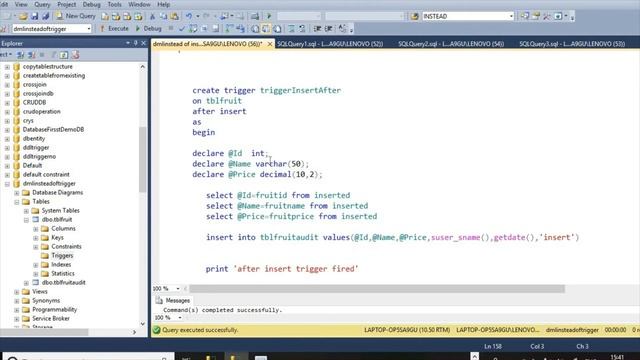Switch to SQLQuery2.sql tab
Image resolution: width=640 pixels, height=360 pixels.
(x=451, y=44)
